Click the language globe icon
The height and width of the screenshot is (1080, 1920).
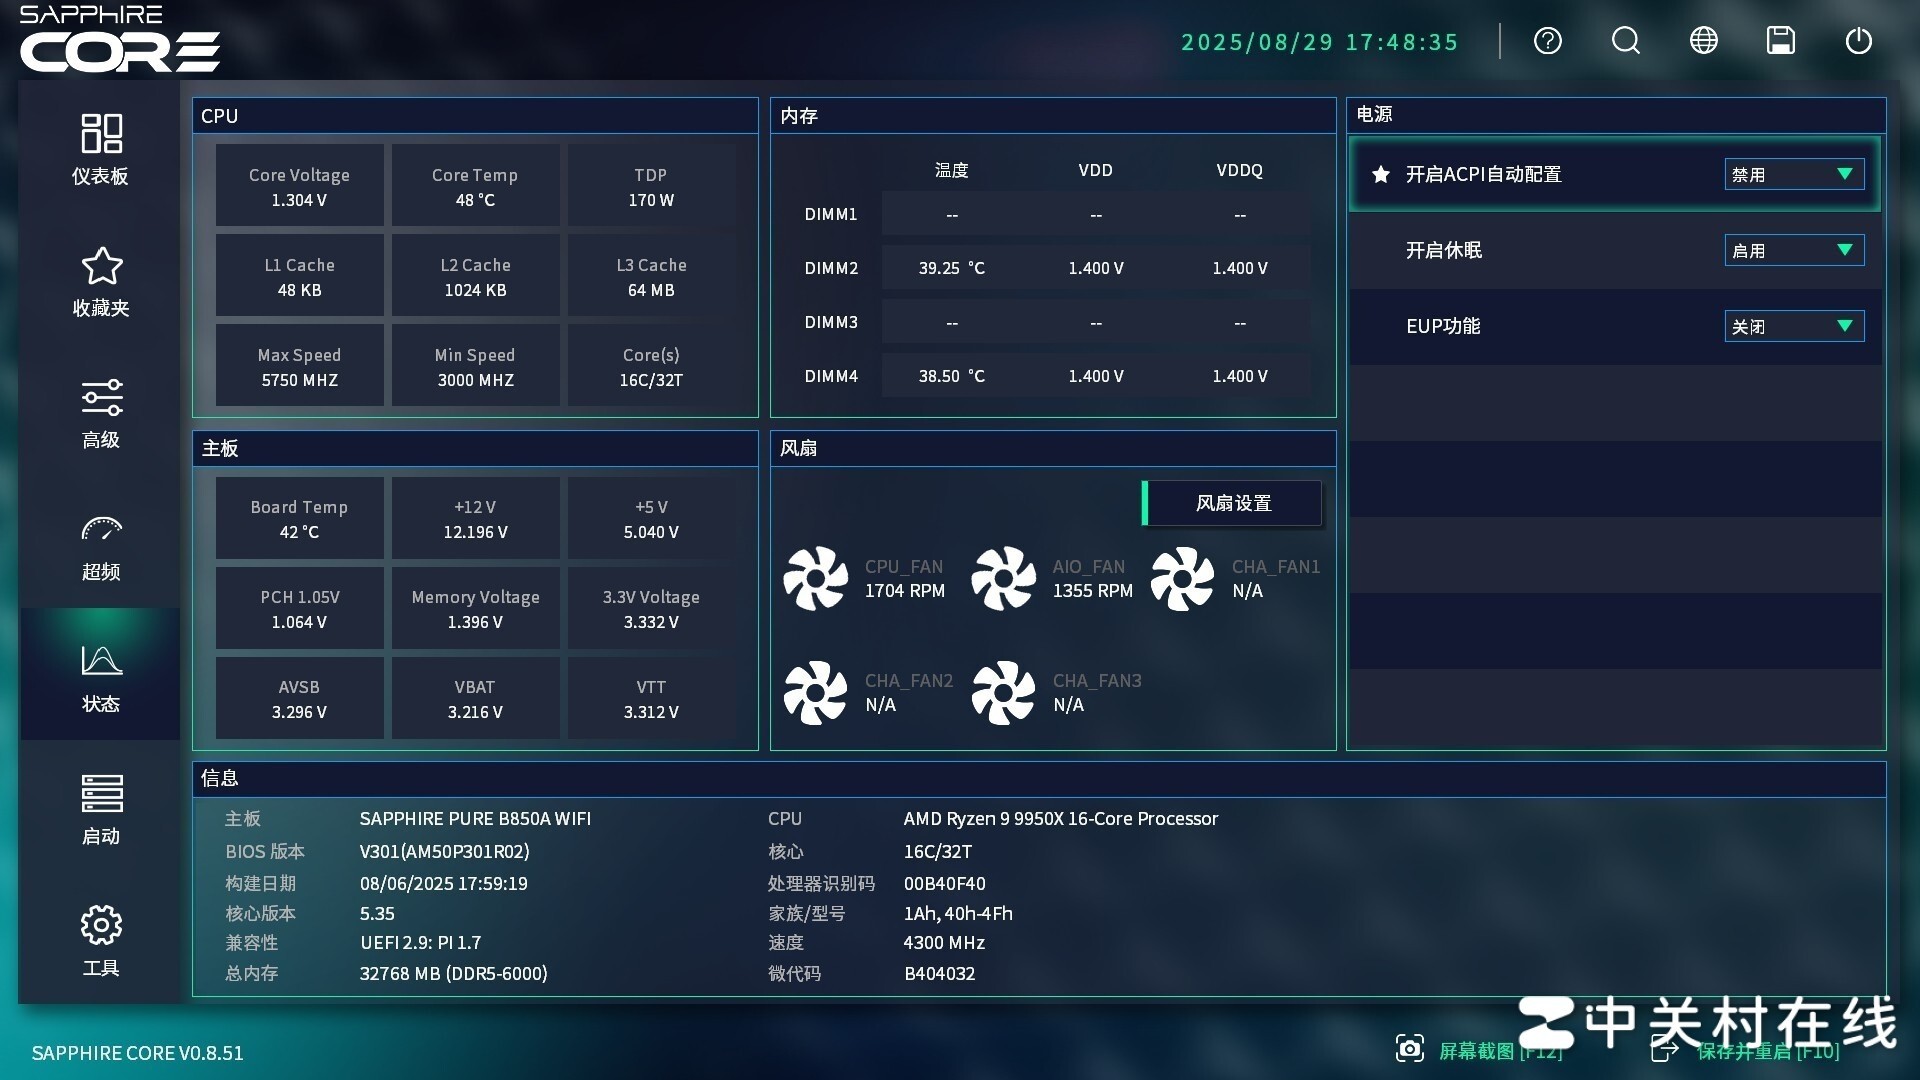coord(1703,41)
